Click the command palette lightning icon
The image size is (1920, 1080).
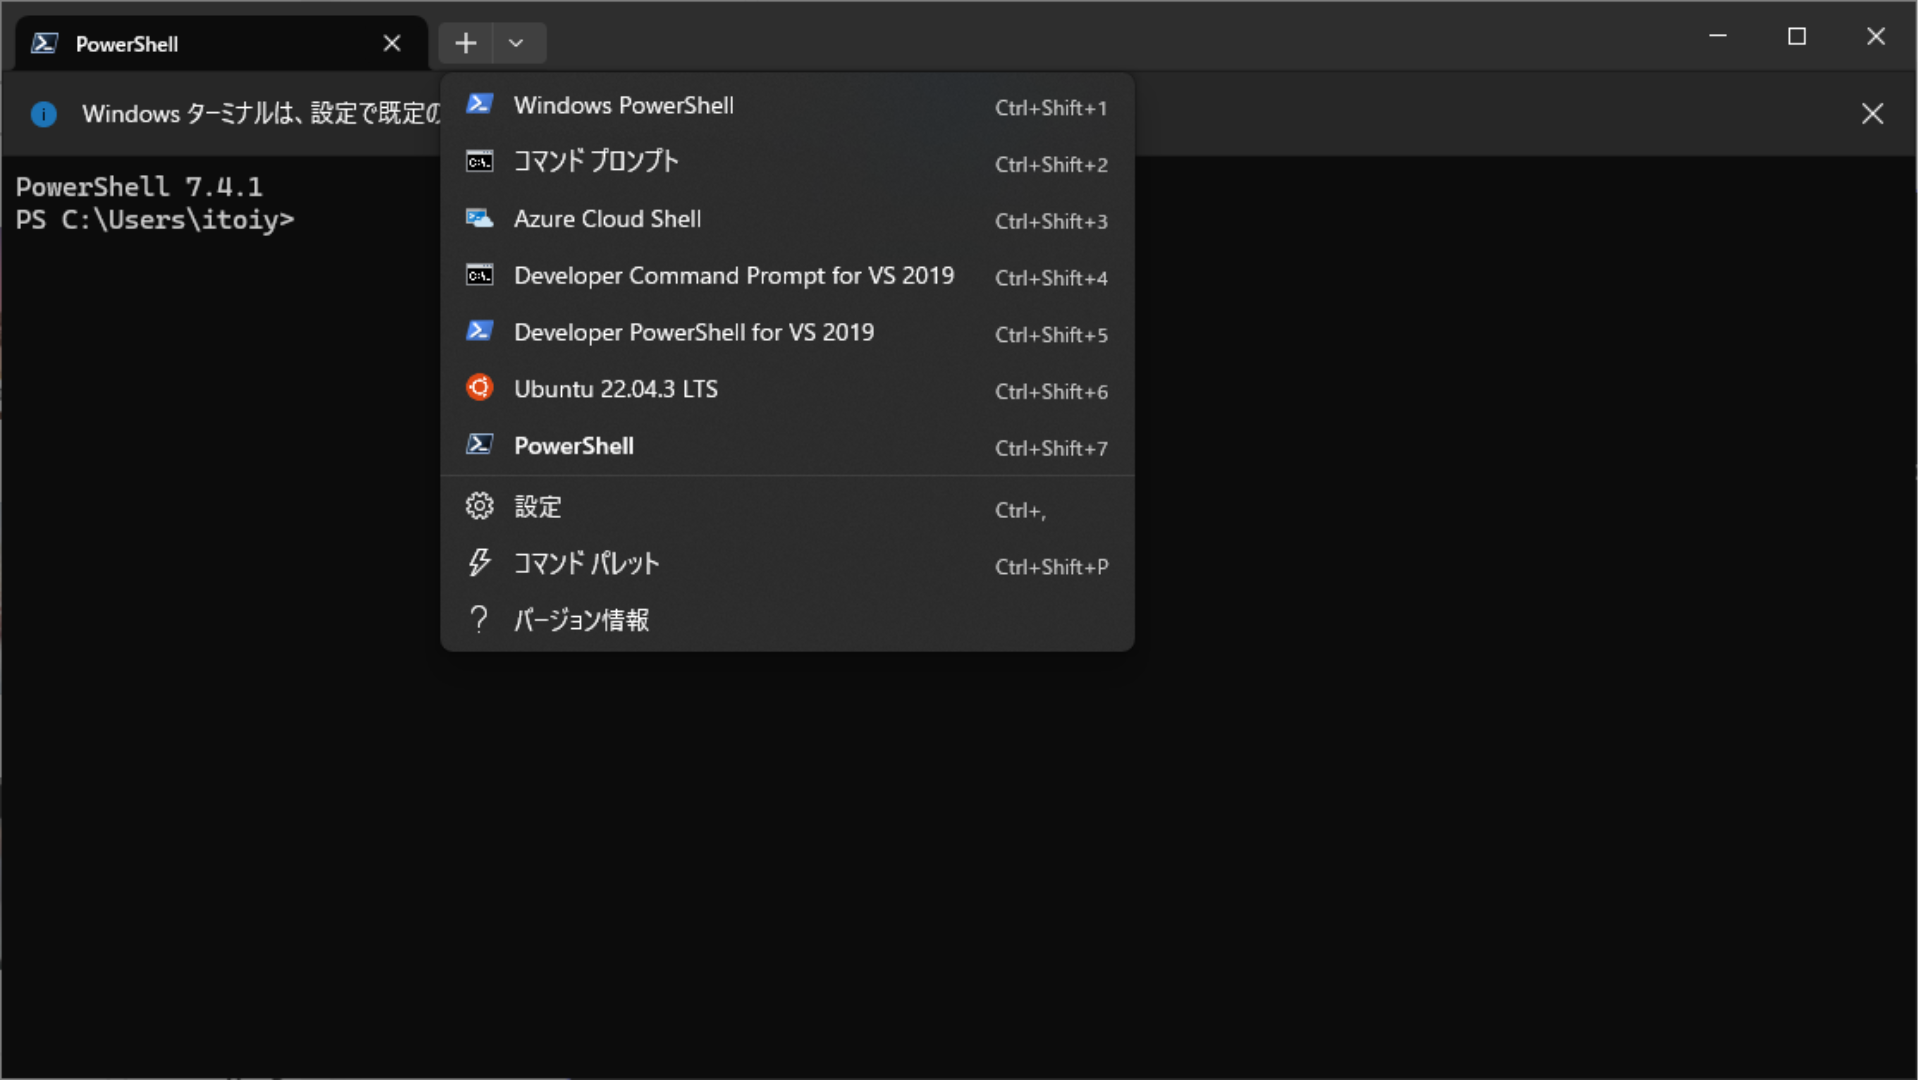[x=480, y=563]
